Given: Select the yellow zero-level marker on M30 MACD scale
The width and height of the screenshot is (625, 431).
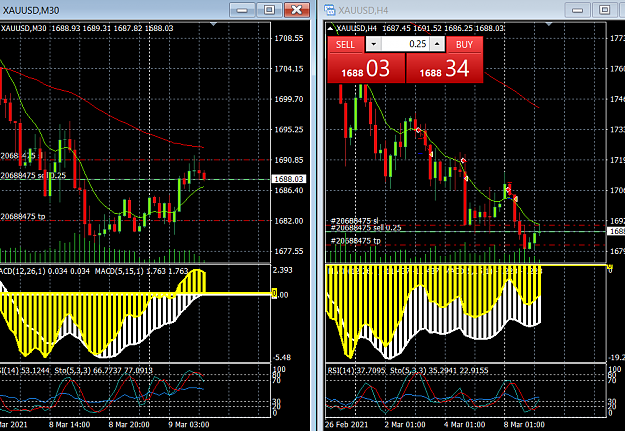Looking at the screenshot, I should click(x=274, y=294).
